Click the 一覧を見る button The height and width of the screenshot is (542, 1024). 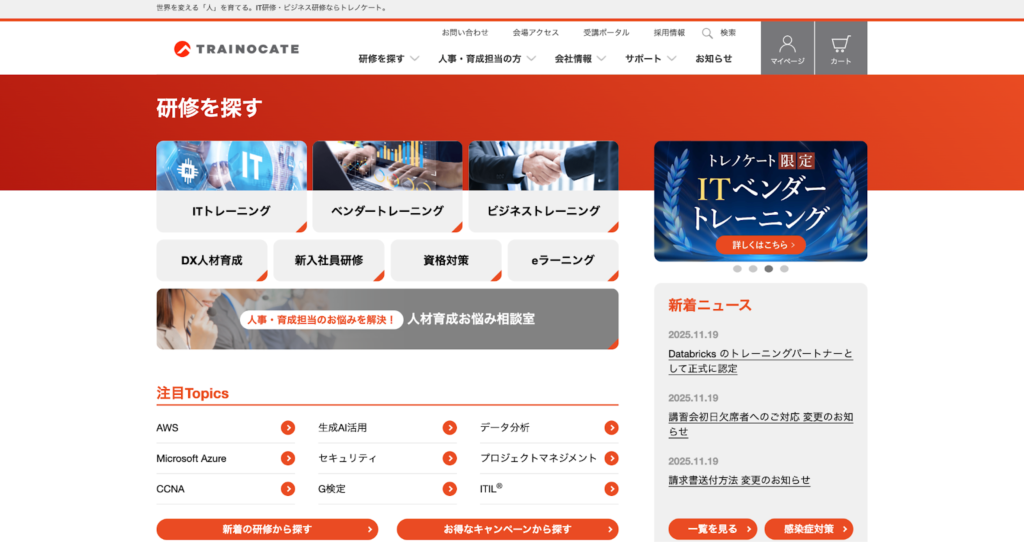coord(712,529)
